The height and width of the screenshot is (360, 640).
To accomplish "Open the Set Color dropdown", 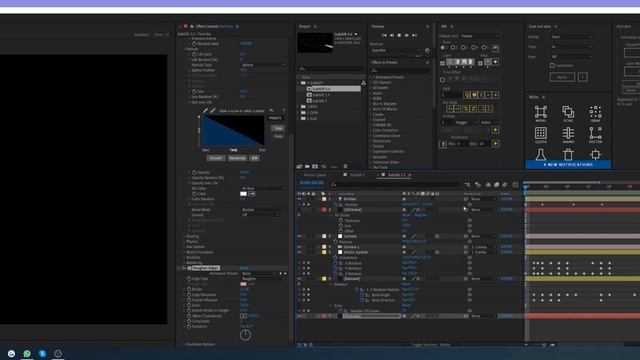I will (263, 188).
